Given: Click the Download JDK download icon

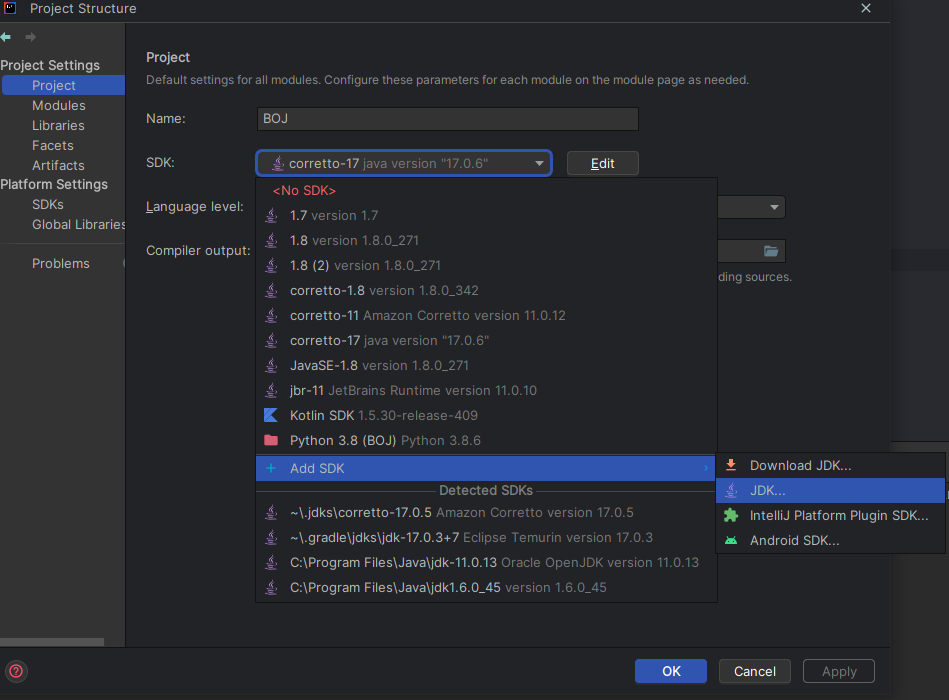Looking at the screenshot, I should point(729,465).
